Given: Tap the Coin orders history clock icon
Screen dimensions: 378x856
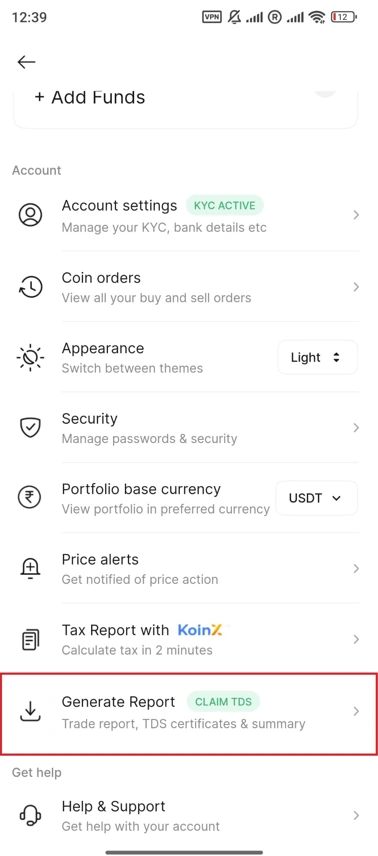Looking at the screenshot, I should coord(31,287).
